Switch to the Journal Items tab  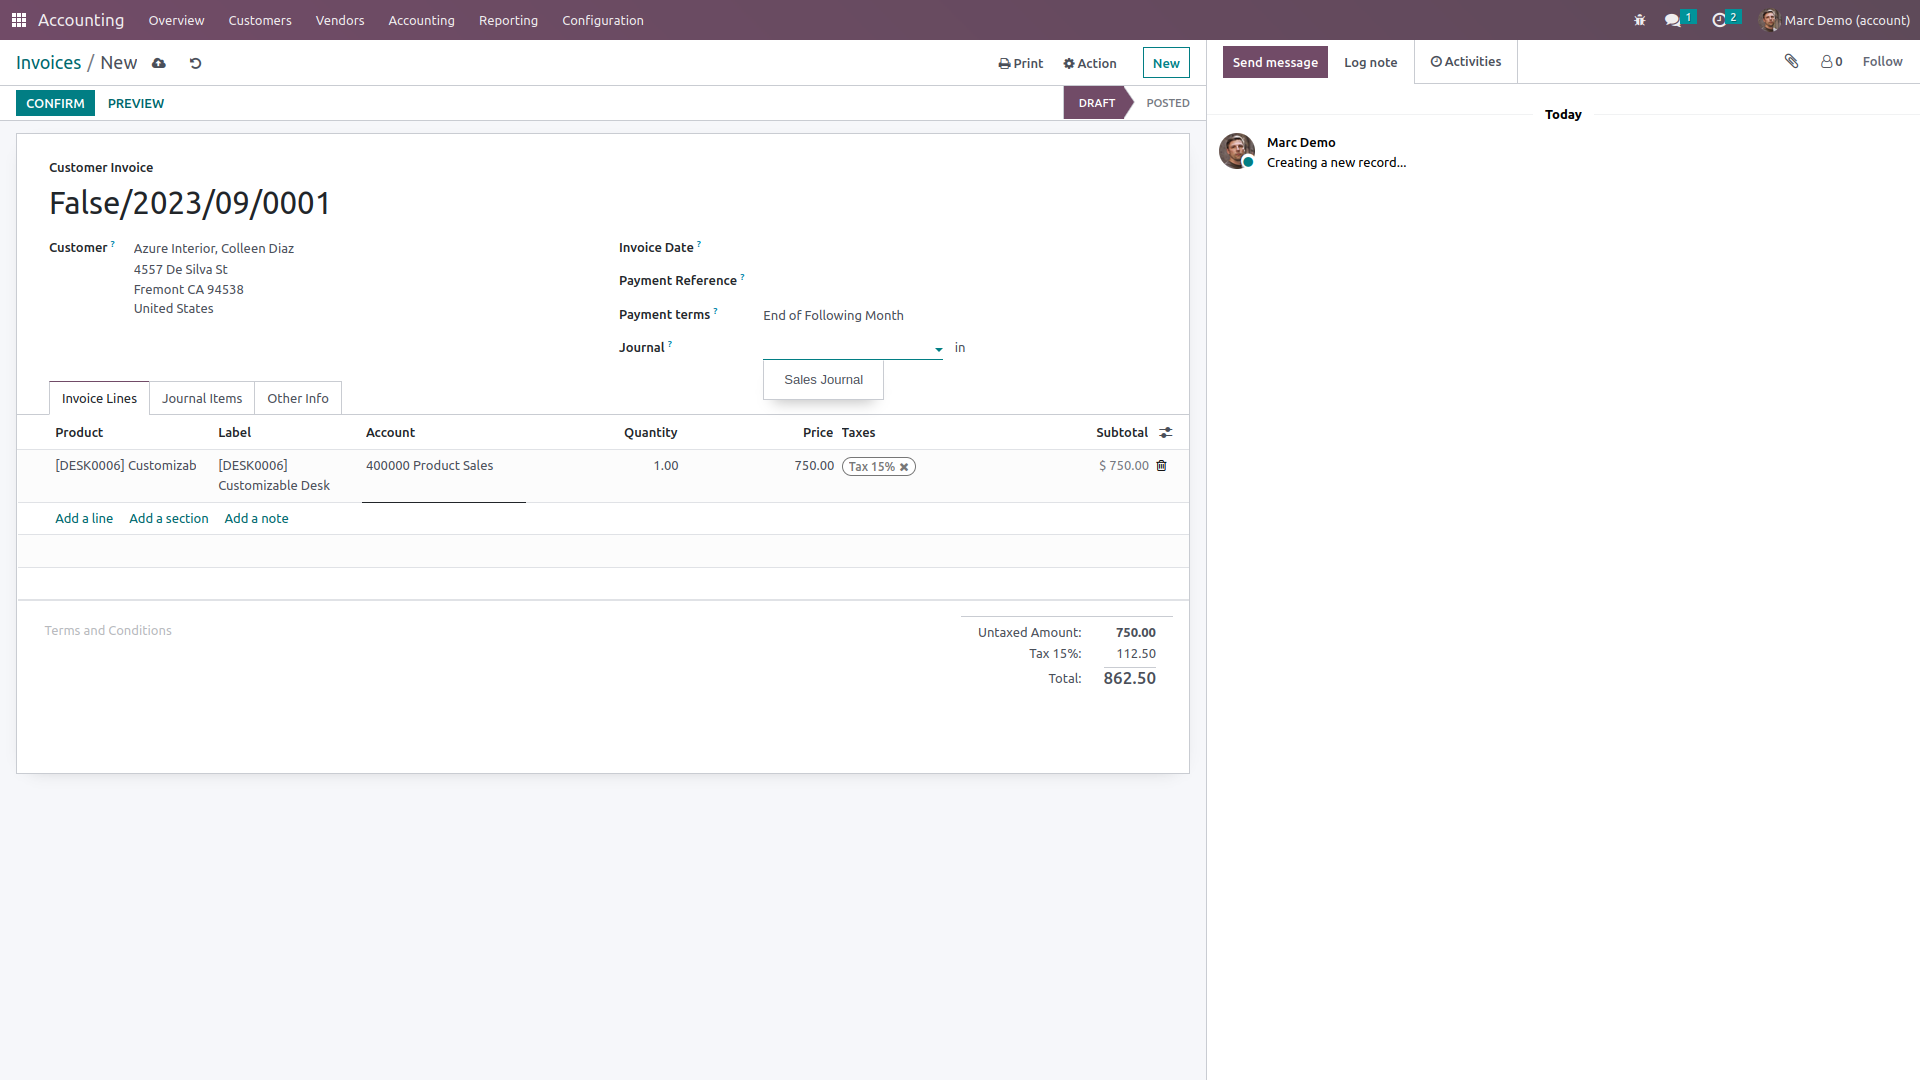click(x=202, y=398)
